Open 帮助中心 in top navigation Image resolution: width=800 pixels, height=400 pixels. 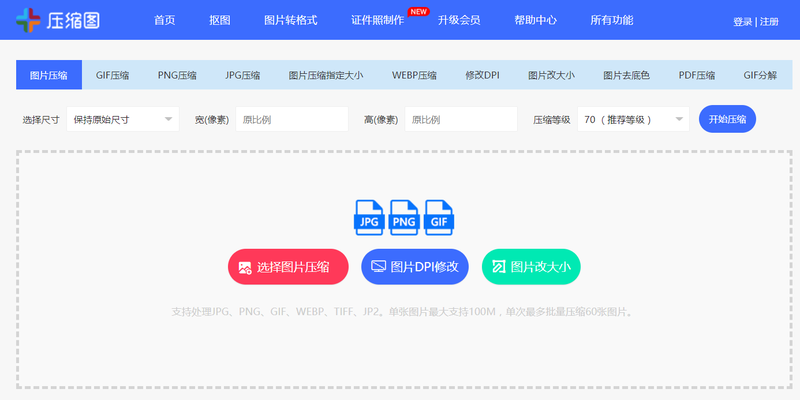tap(536, 20)
